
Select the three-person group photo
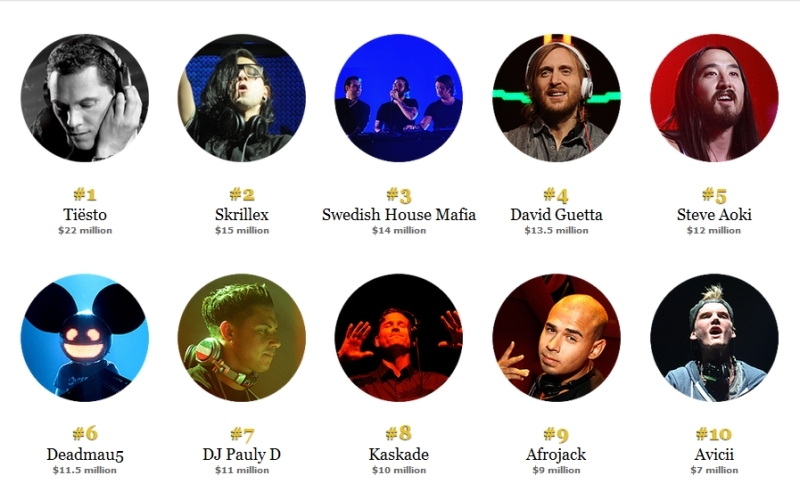(399, 98)
